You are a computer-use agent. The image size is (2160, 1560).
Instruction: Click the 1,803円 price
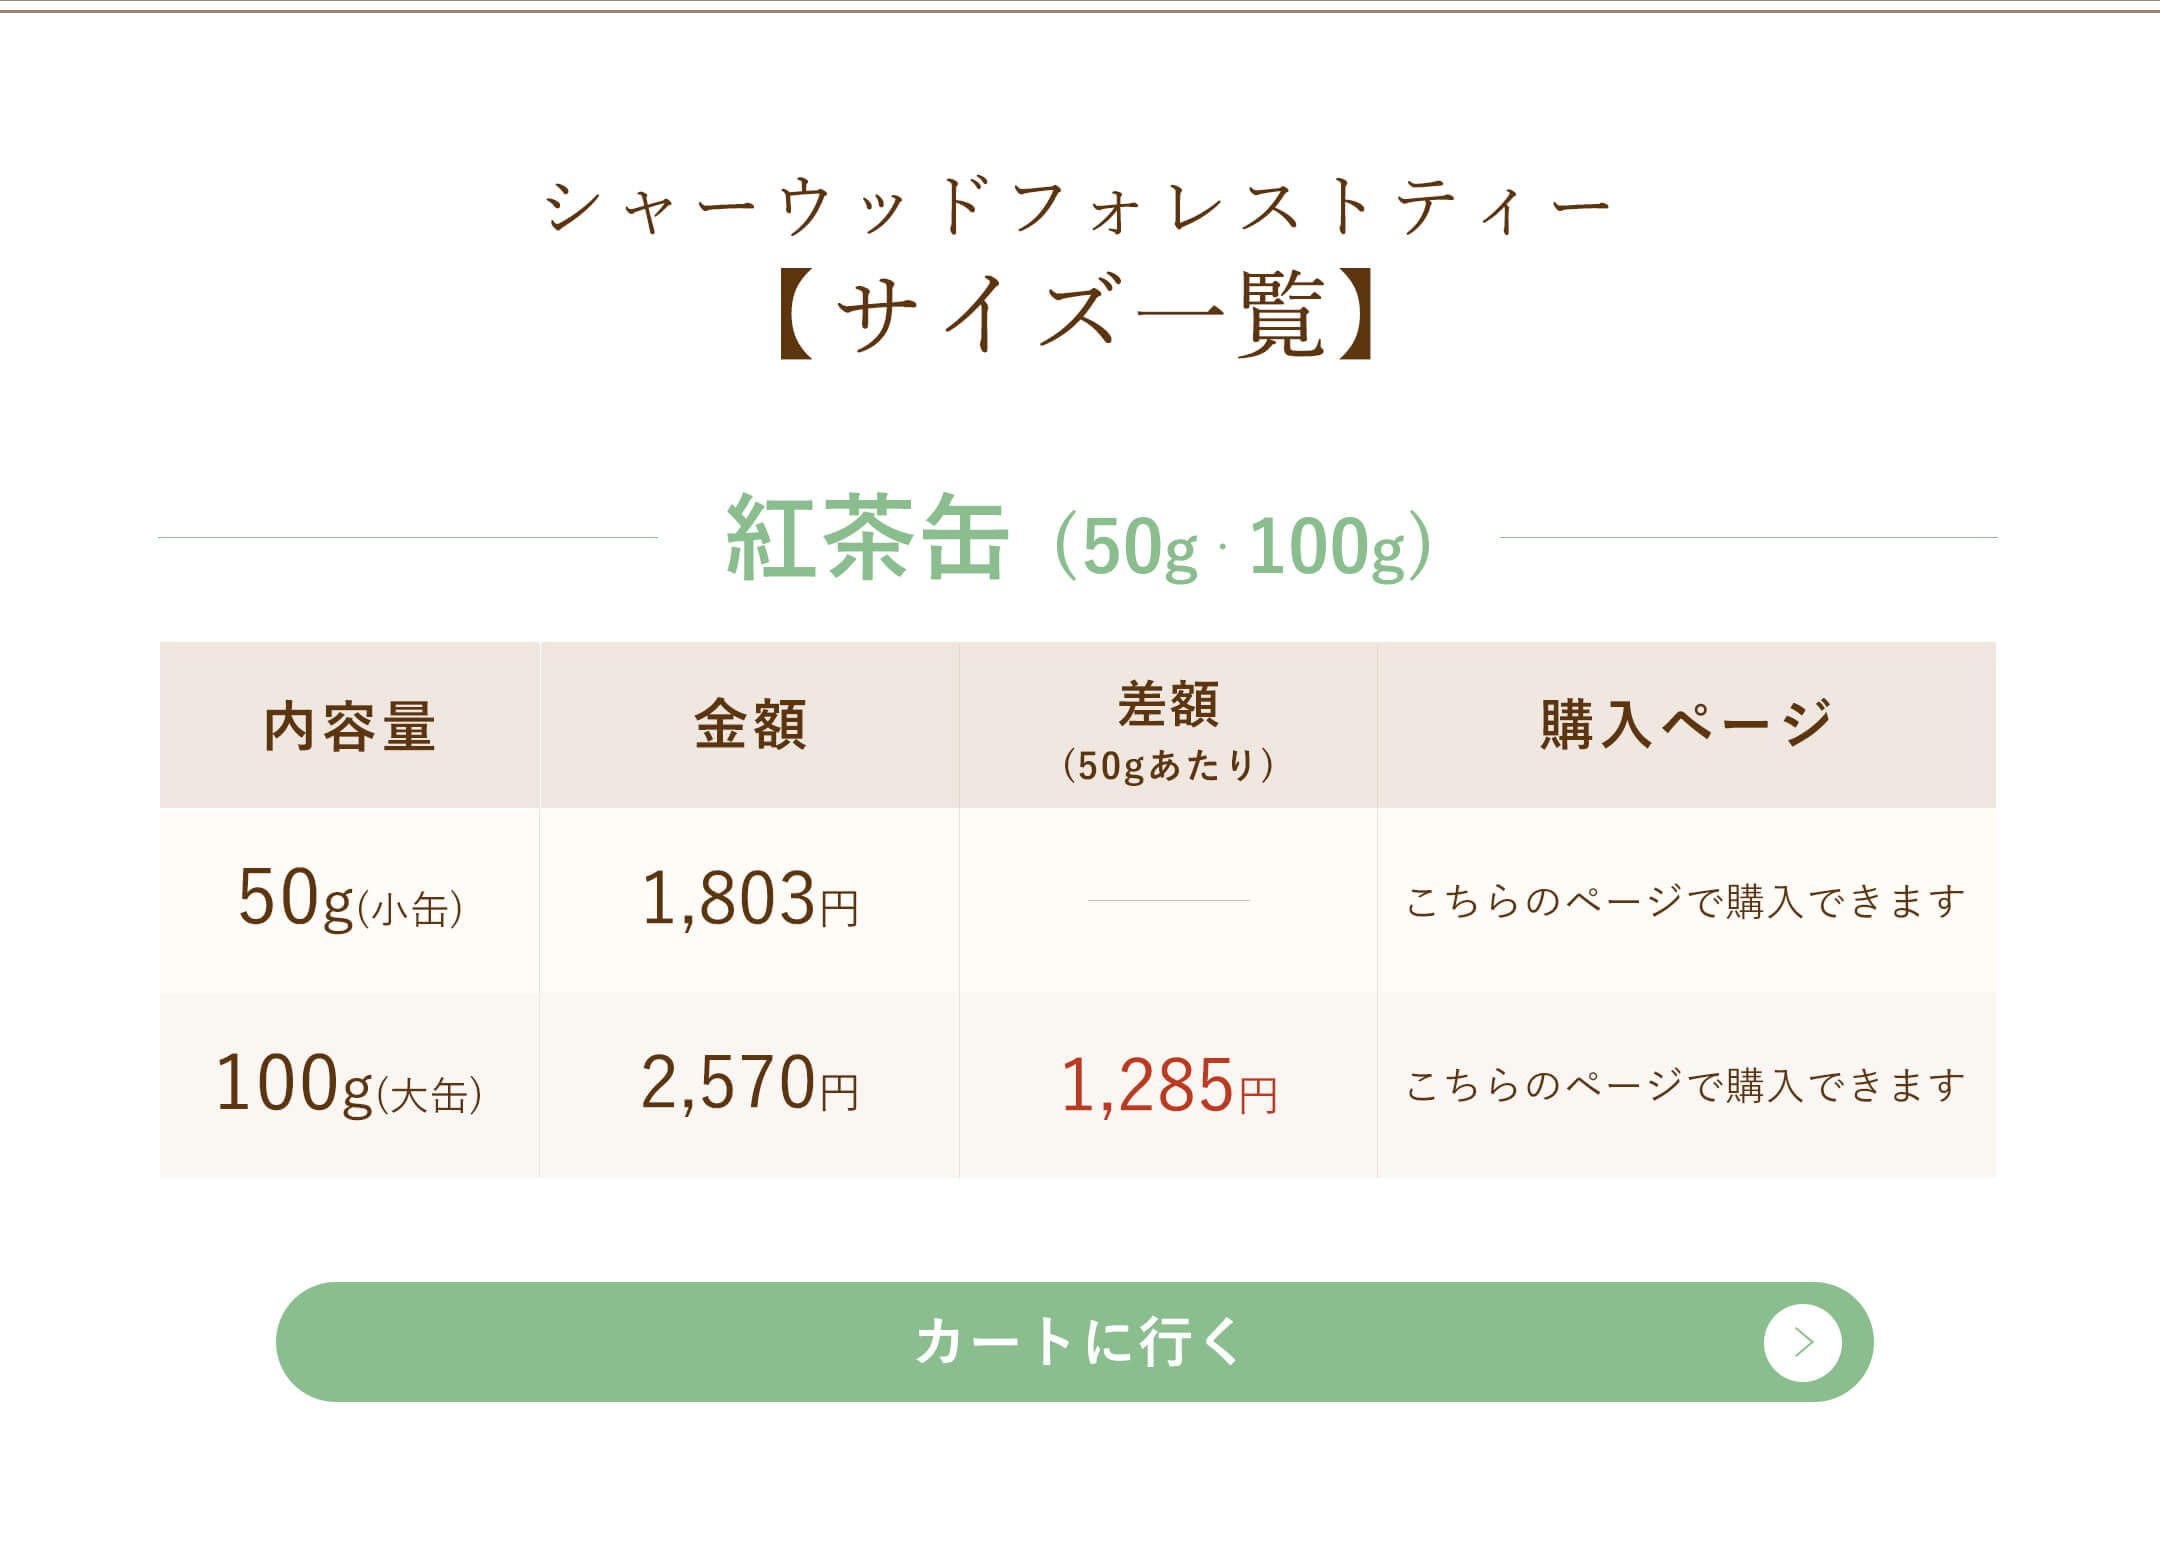[x=750, y=898]
